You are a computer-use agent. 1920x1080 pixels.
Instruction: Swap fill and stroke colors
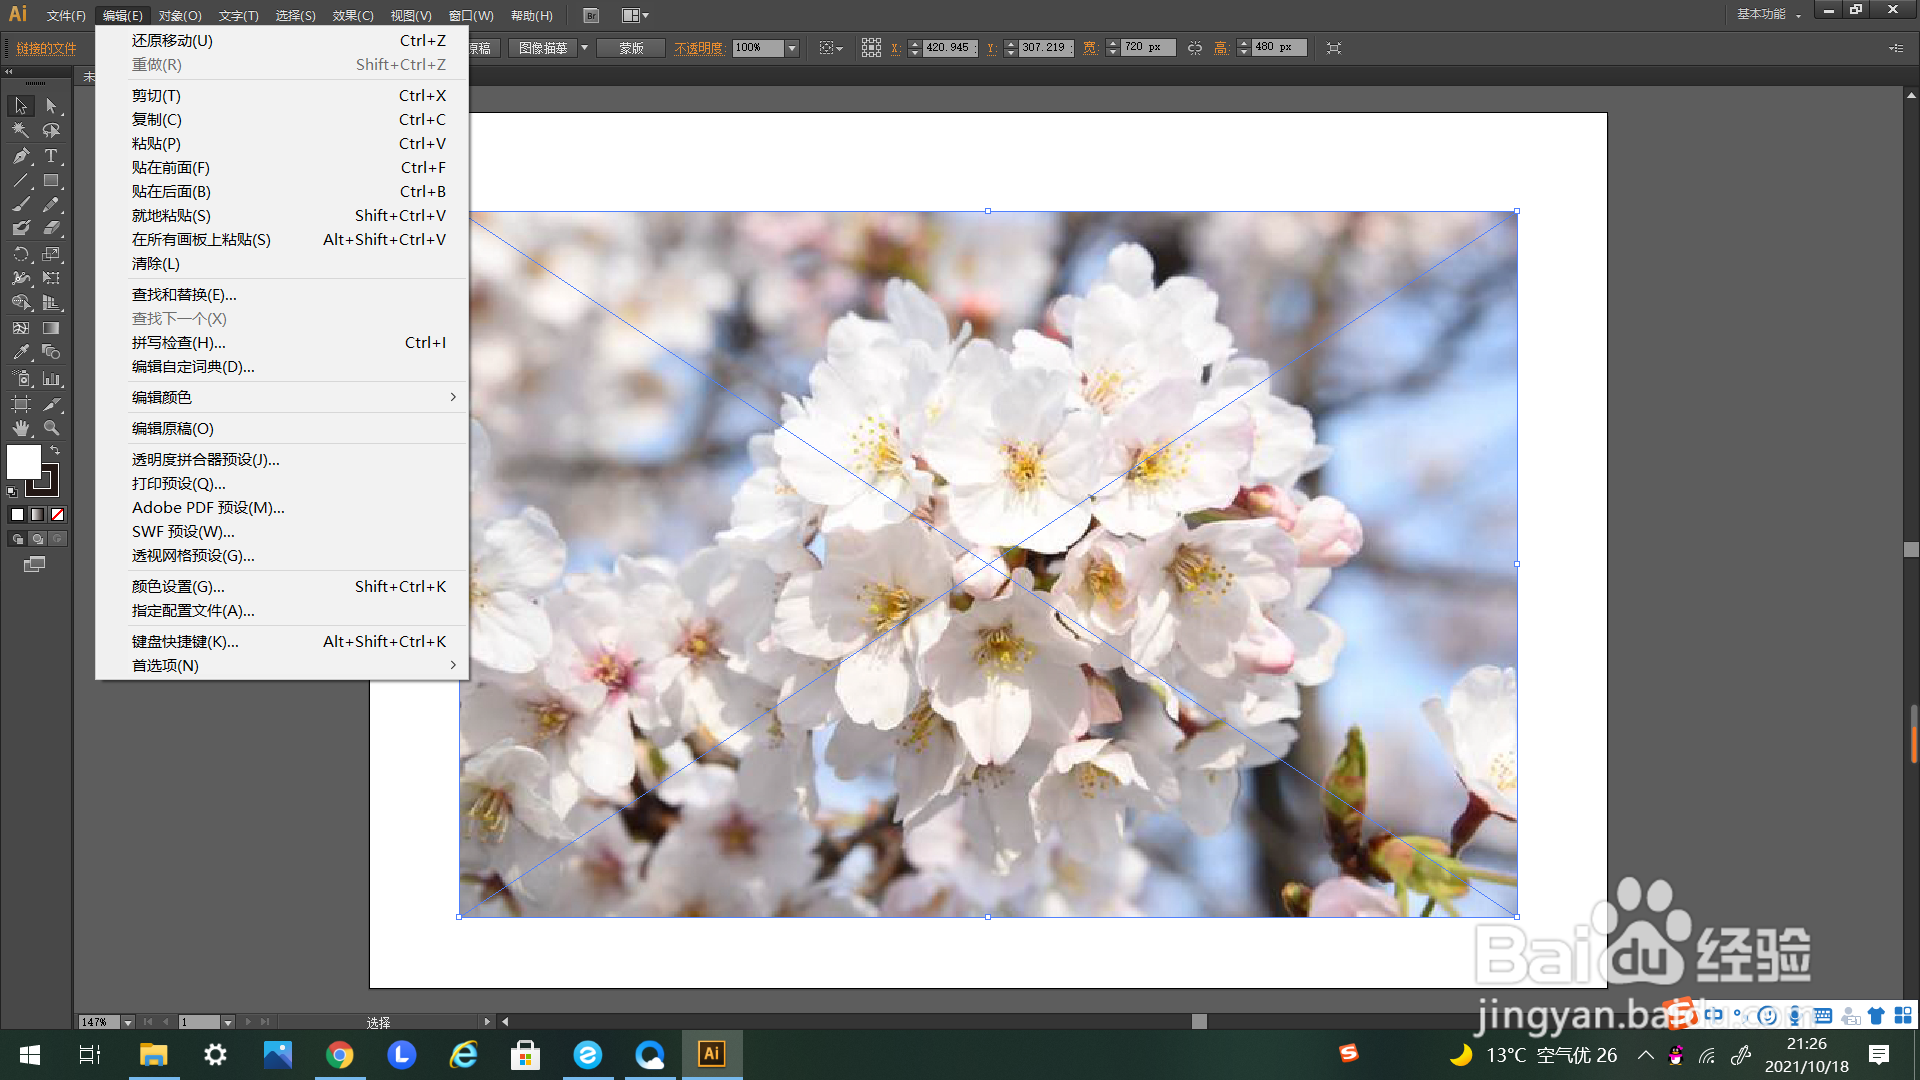(55, 451)
